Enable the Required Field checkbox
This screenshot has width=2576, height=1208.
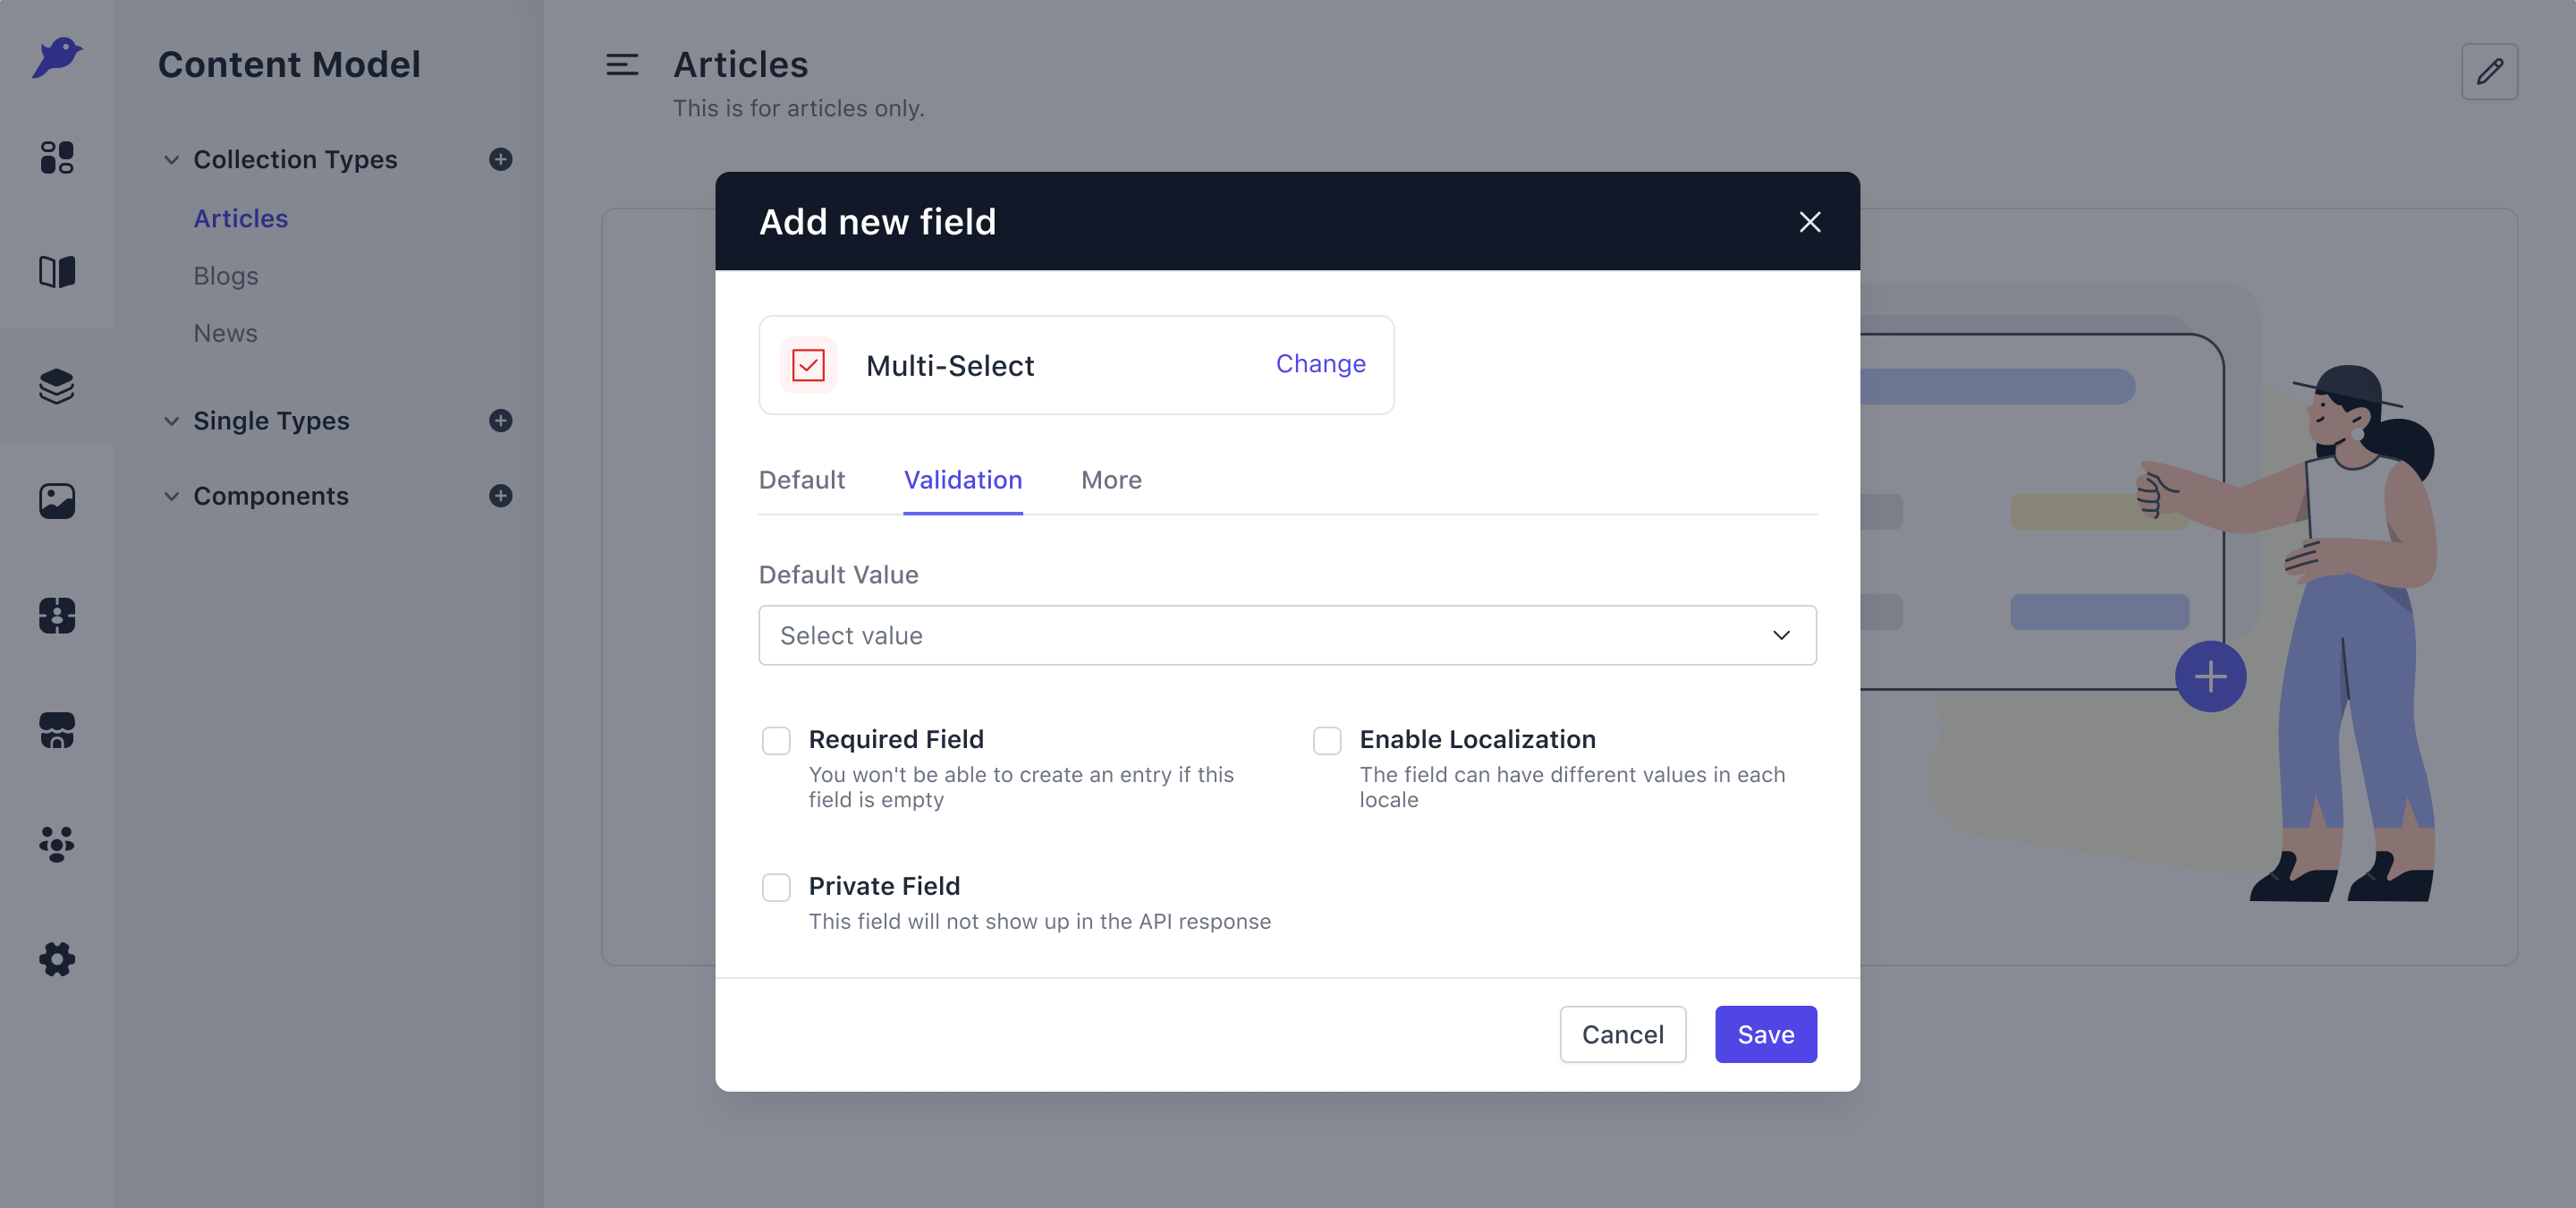point(776,741)
